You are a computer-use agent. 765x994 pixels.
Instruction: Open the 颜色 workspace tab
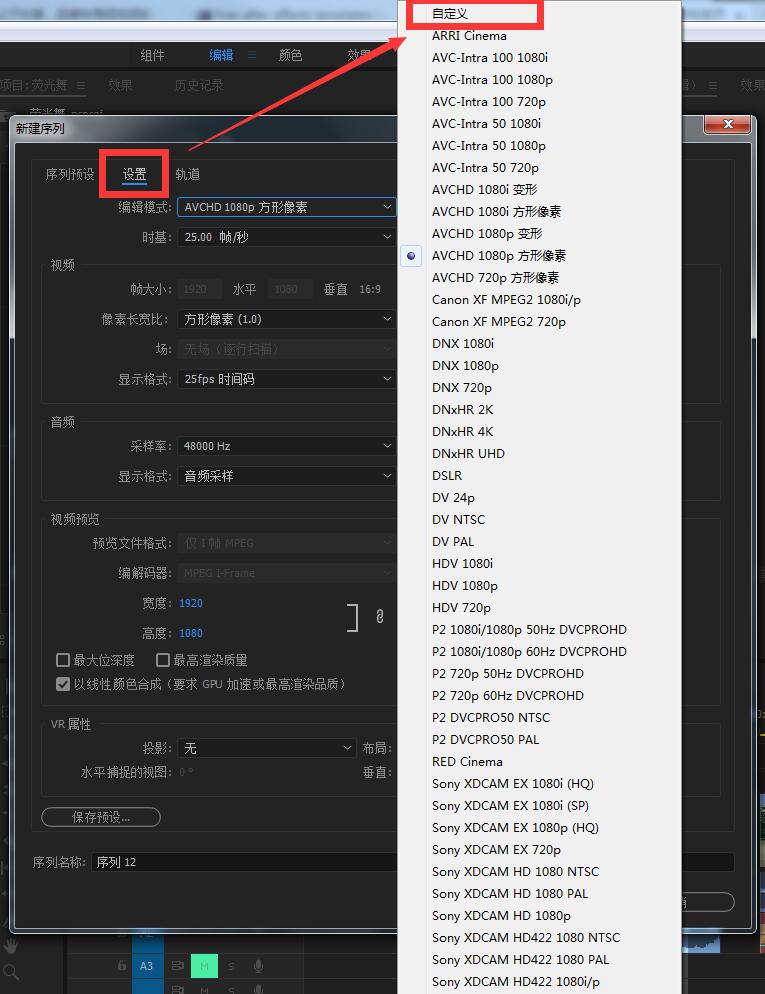point(290,55)
